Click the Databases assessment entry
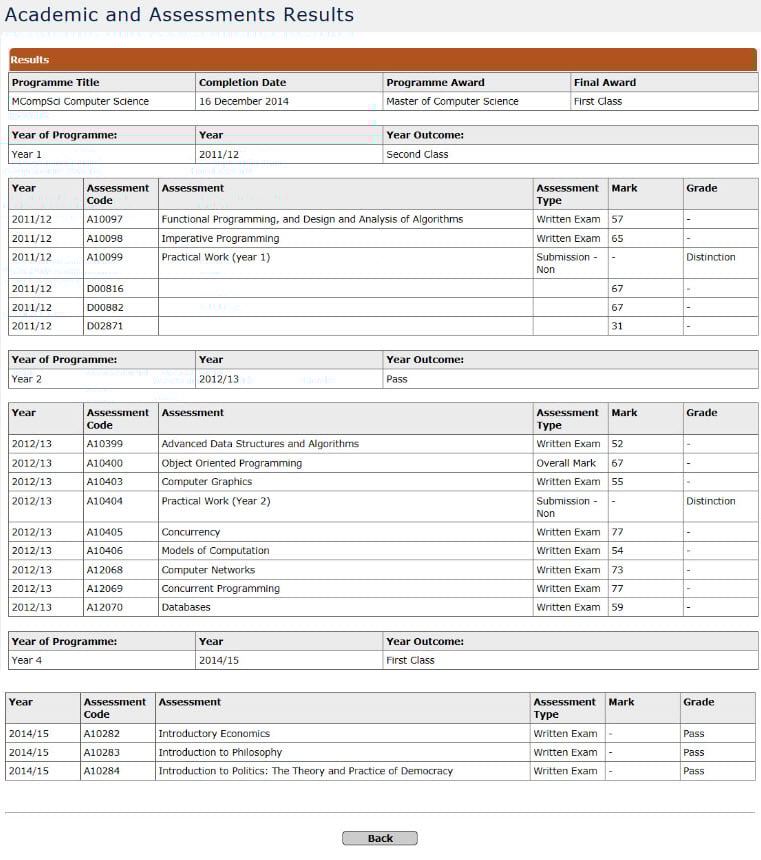Viewport: 761px width, 860px height. click(186, 607)
